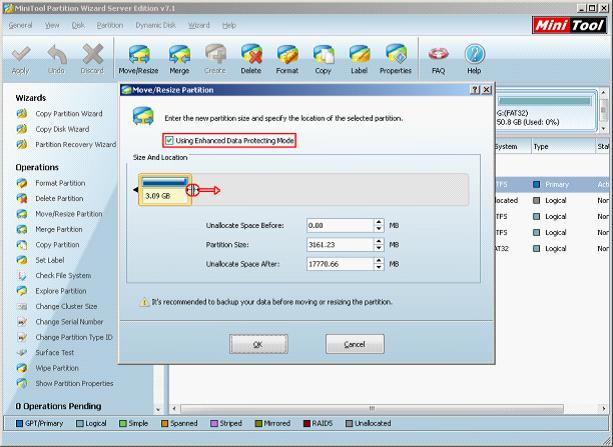Decrease Unallocate Space After with down arrow
This screenshot has width=613, height=447.
pos(378,267)
